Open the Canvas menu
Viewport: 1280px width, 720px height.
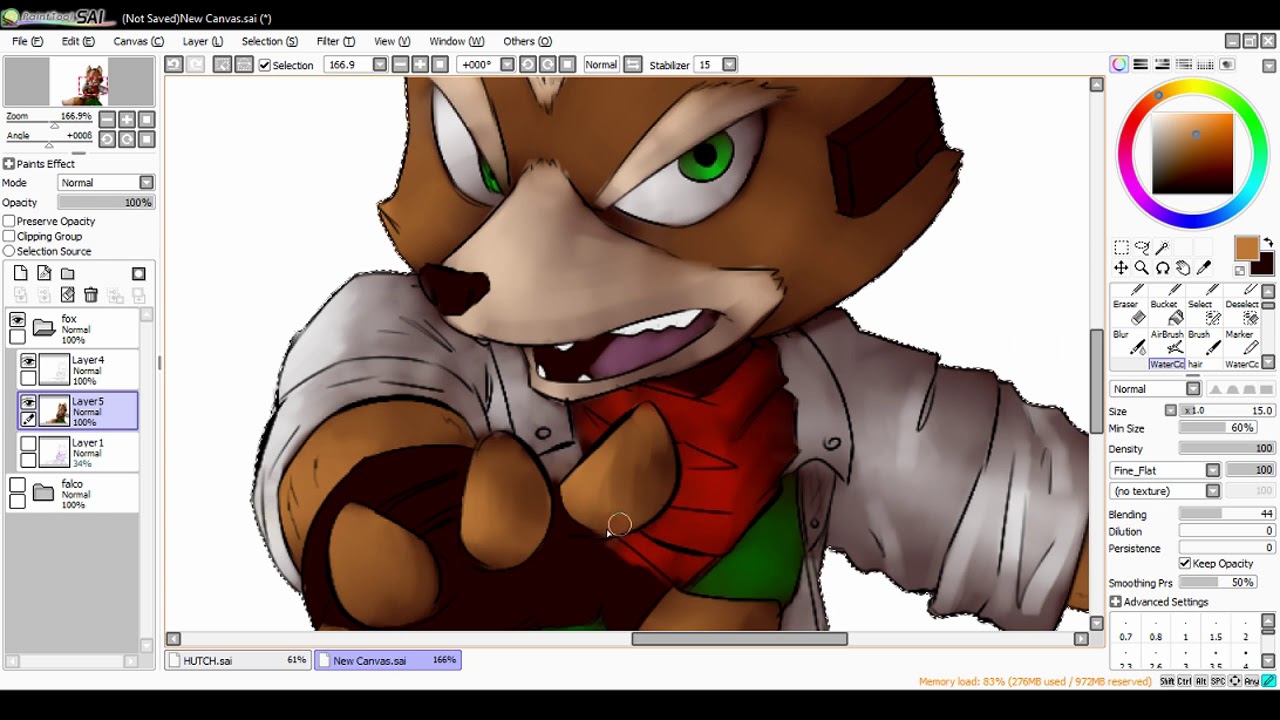click(x=138, y=41)
